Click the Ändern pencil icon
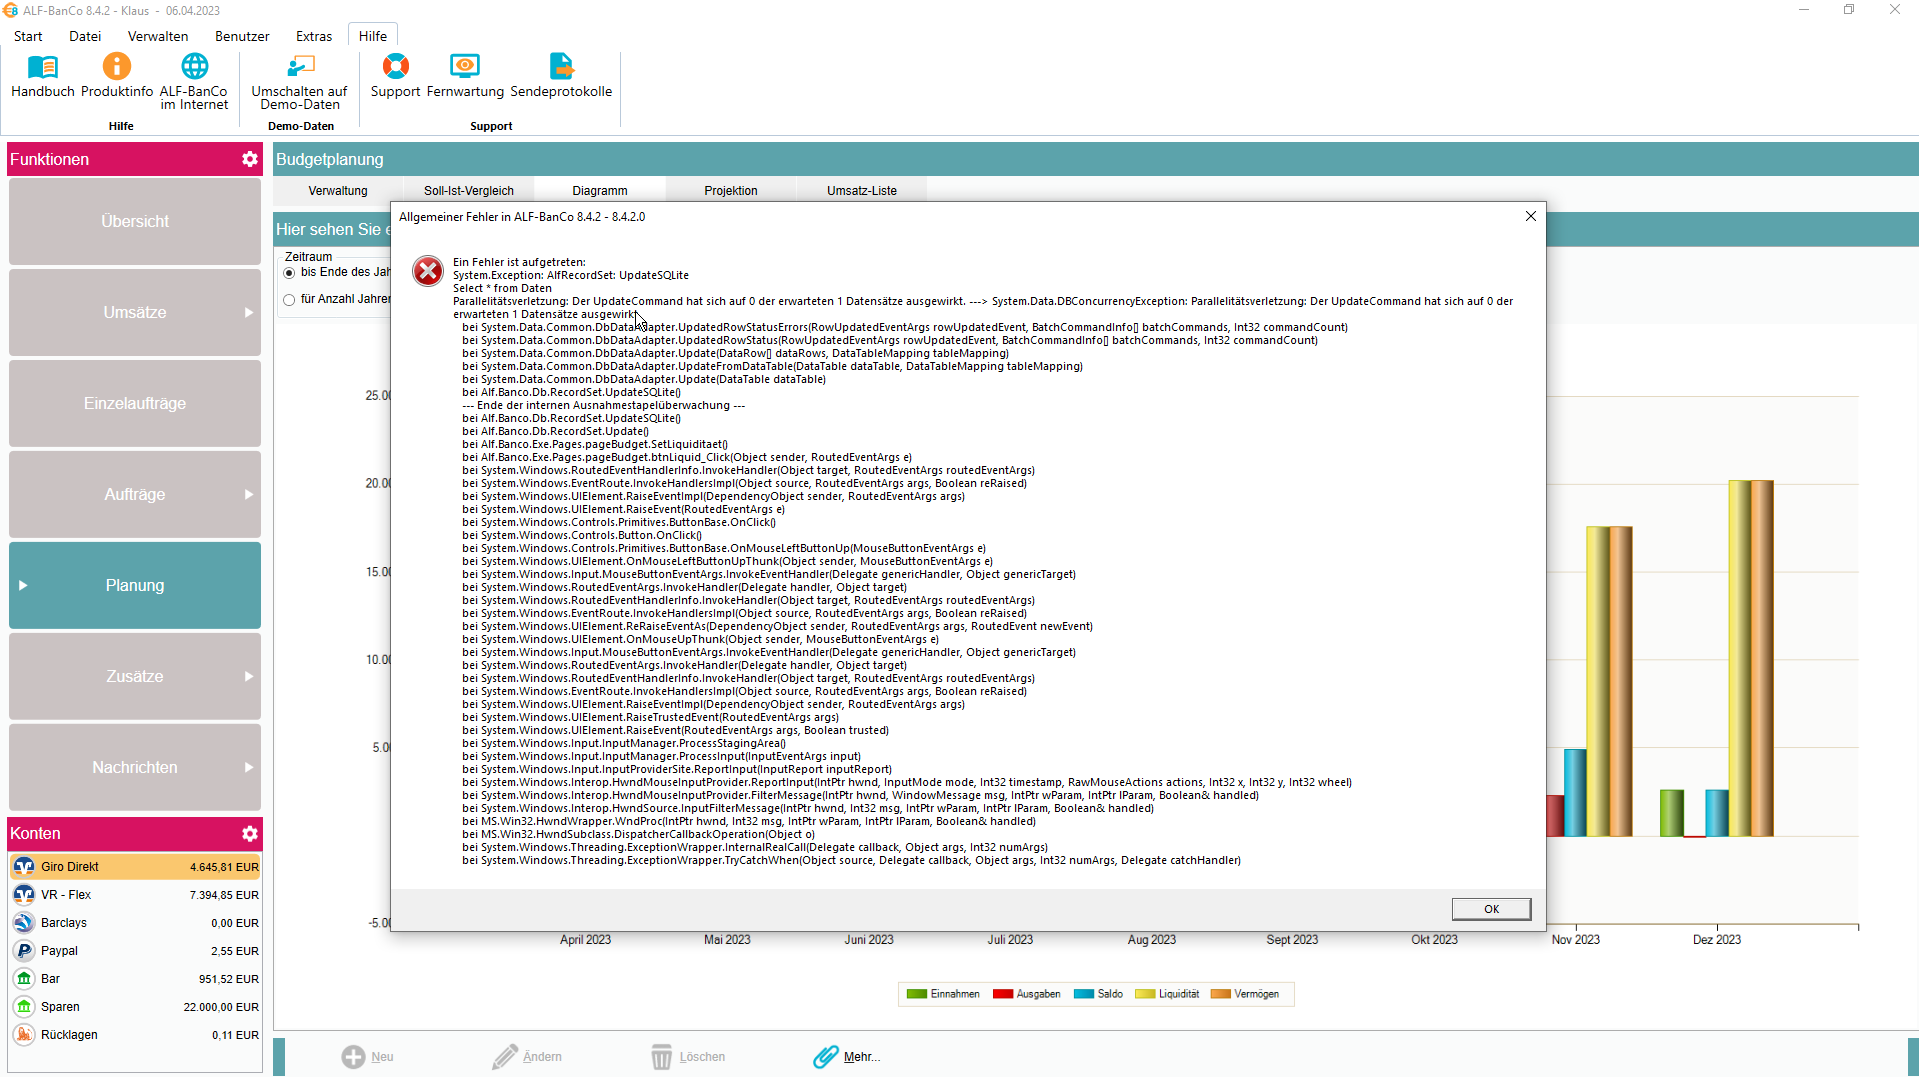This screenshot has height=1077, width=1919. (504, 1057)
